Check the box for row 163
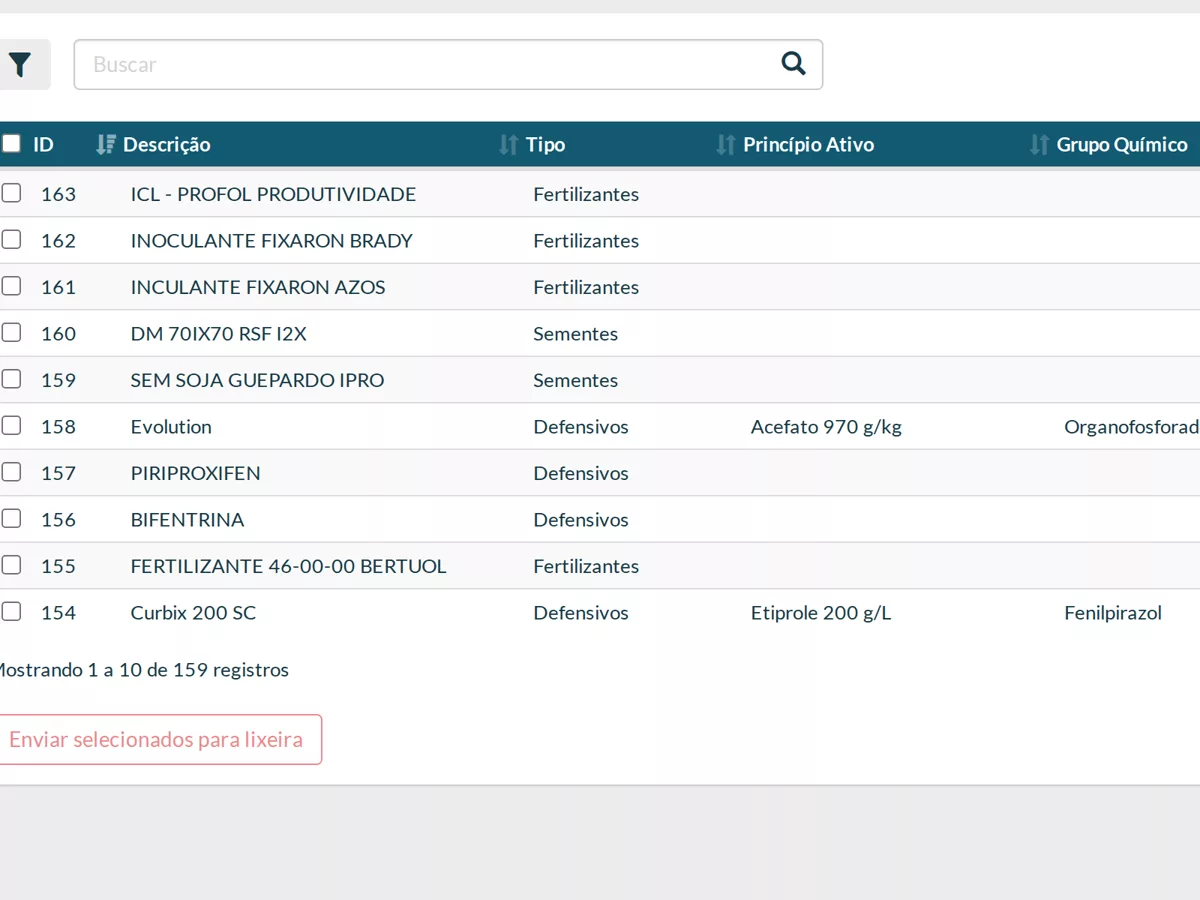 [x=11, y=193]
